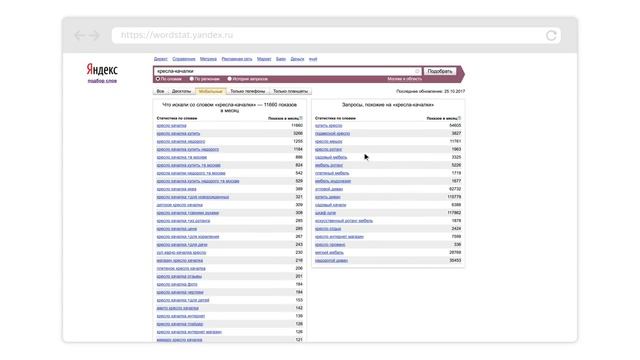Open the Директ link in top navigation
The image size is (640, 360).
[x=160, y=59]
